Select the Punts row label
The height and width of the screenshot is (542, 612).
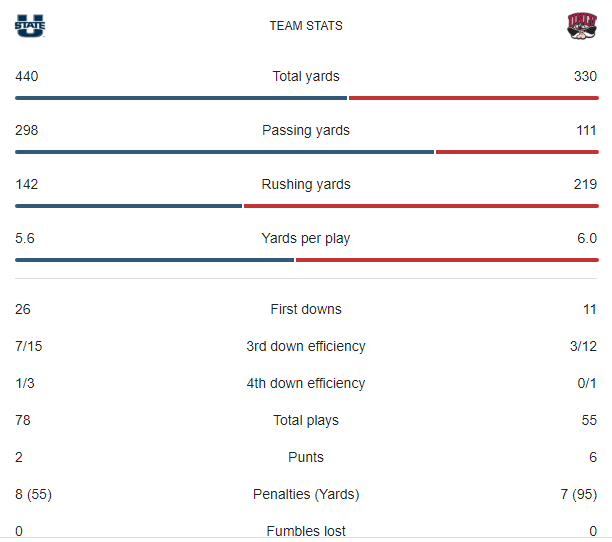[x=306, y=458]
